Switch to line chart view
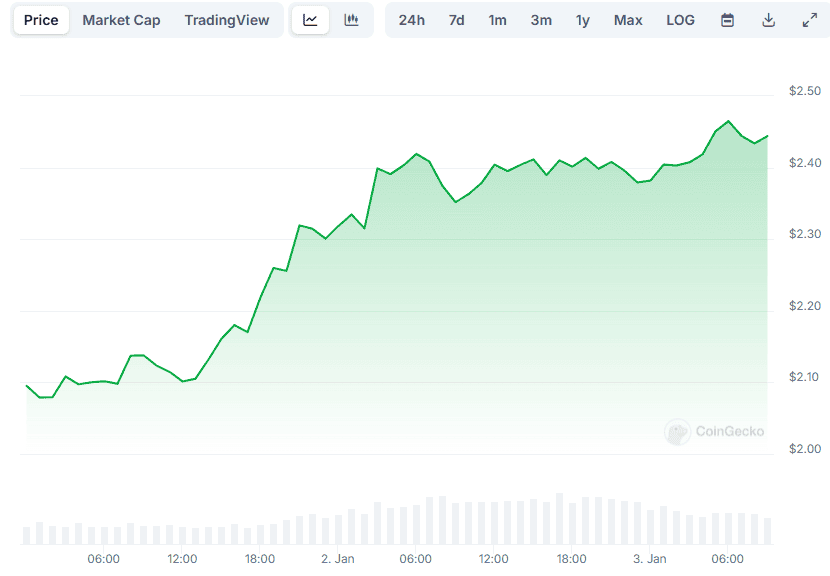The image size is (830, 576). click(x=310, y=20)
